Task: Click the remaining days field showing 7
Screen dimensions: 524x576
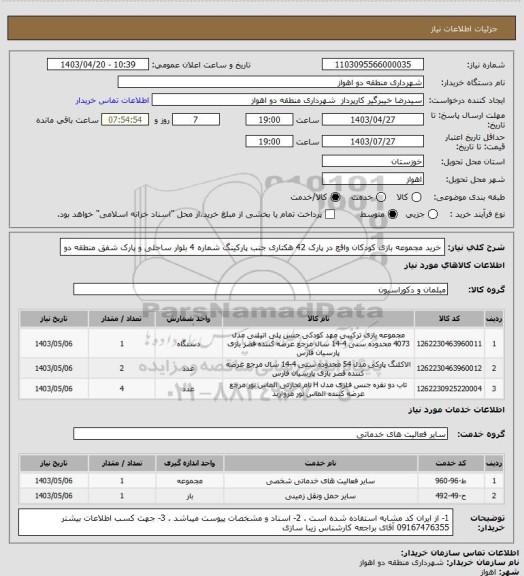Action: [196, 120]
